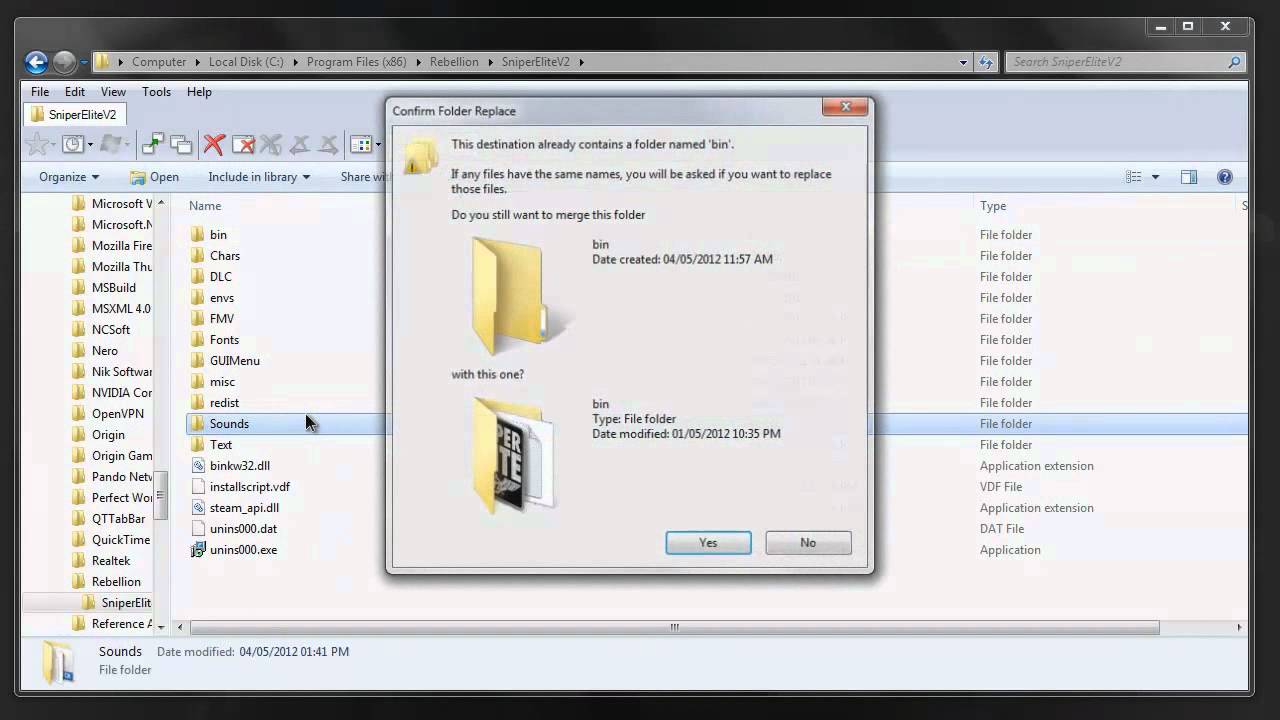The image size is (1280, 720).
Task: Open the Organize dropdown
Action: point(69,176)
